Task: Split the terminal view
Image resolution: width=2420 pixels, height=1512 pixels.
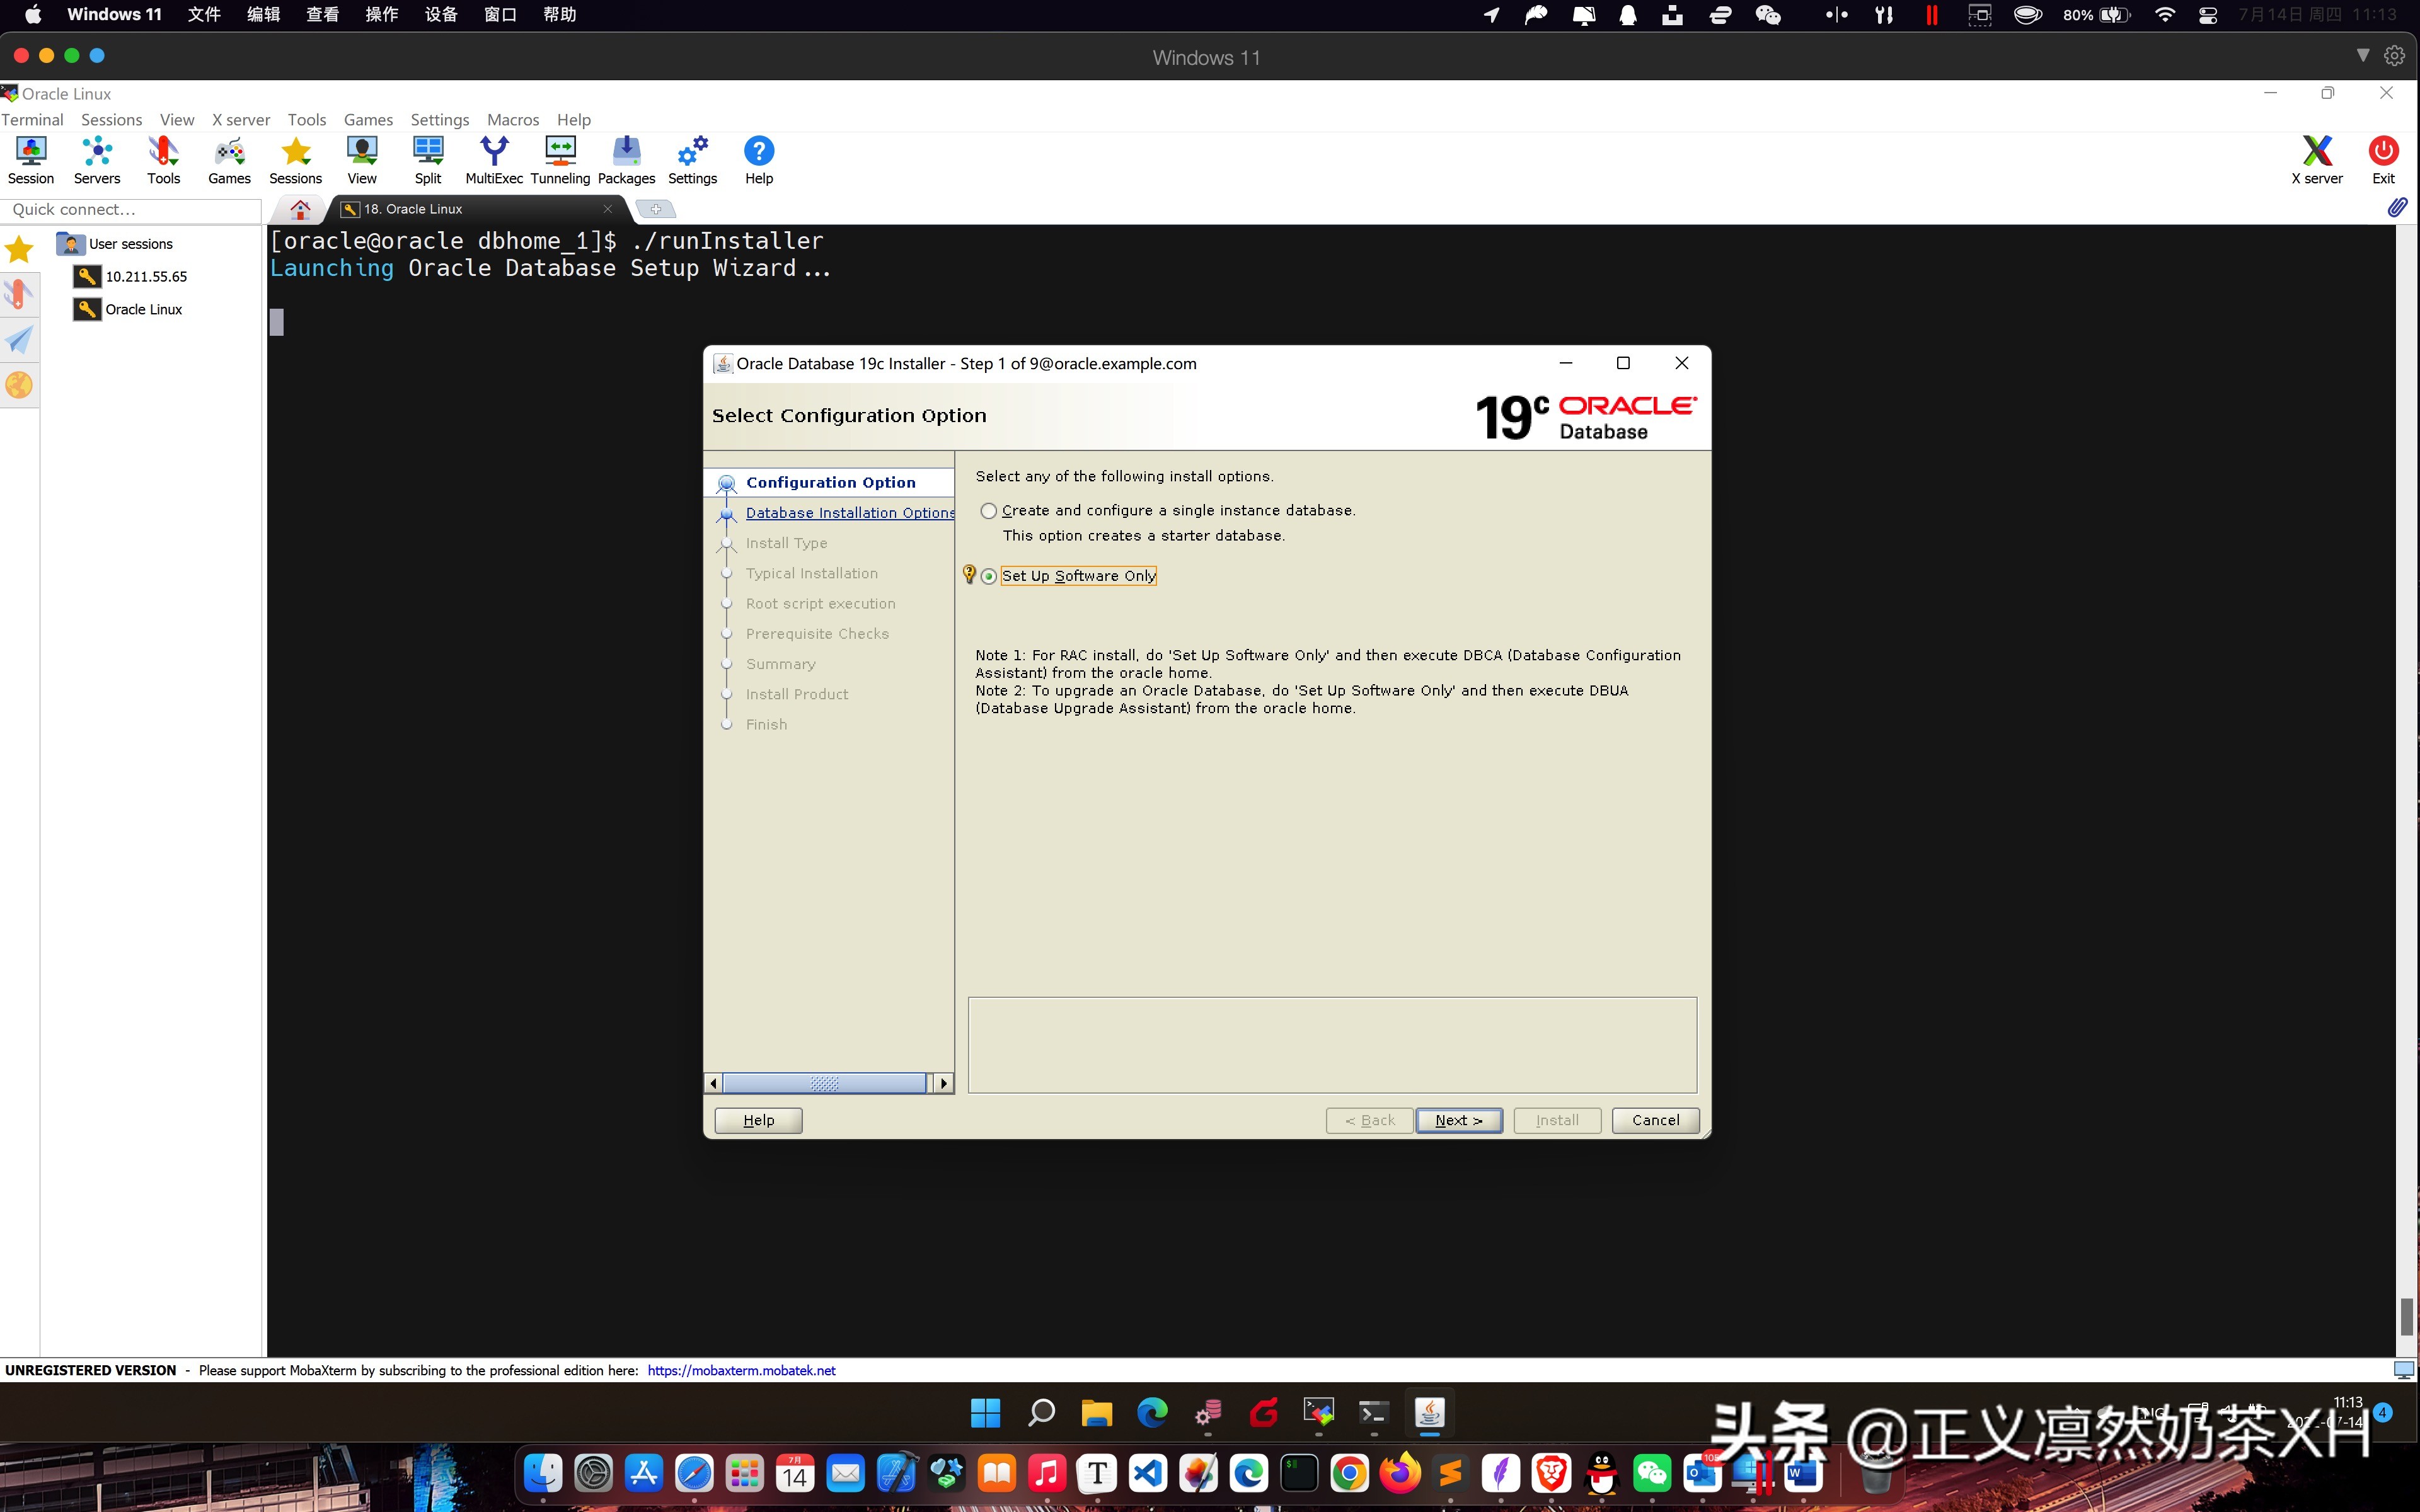Action: 428,158
